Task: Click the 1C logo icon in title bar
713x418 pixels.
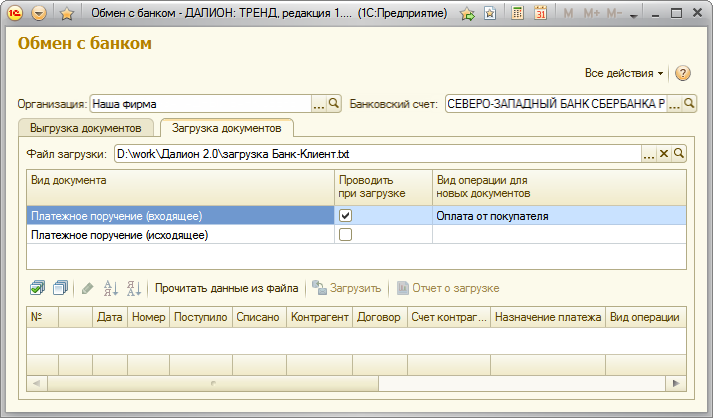Action: 15,13
